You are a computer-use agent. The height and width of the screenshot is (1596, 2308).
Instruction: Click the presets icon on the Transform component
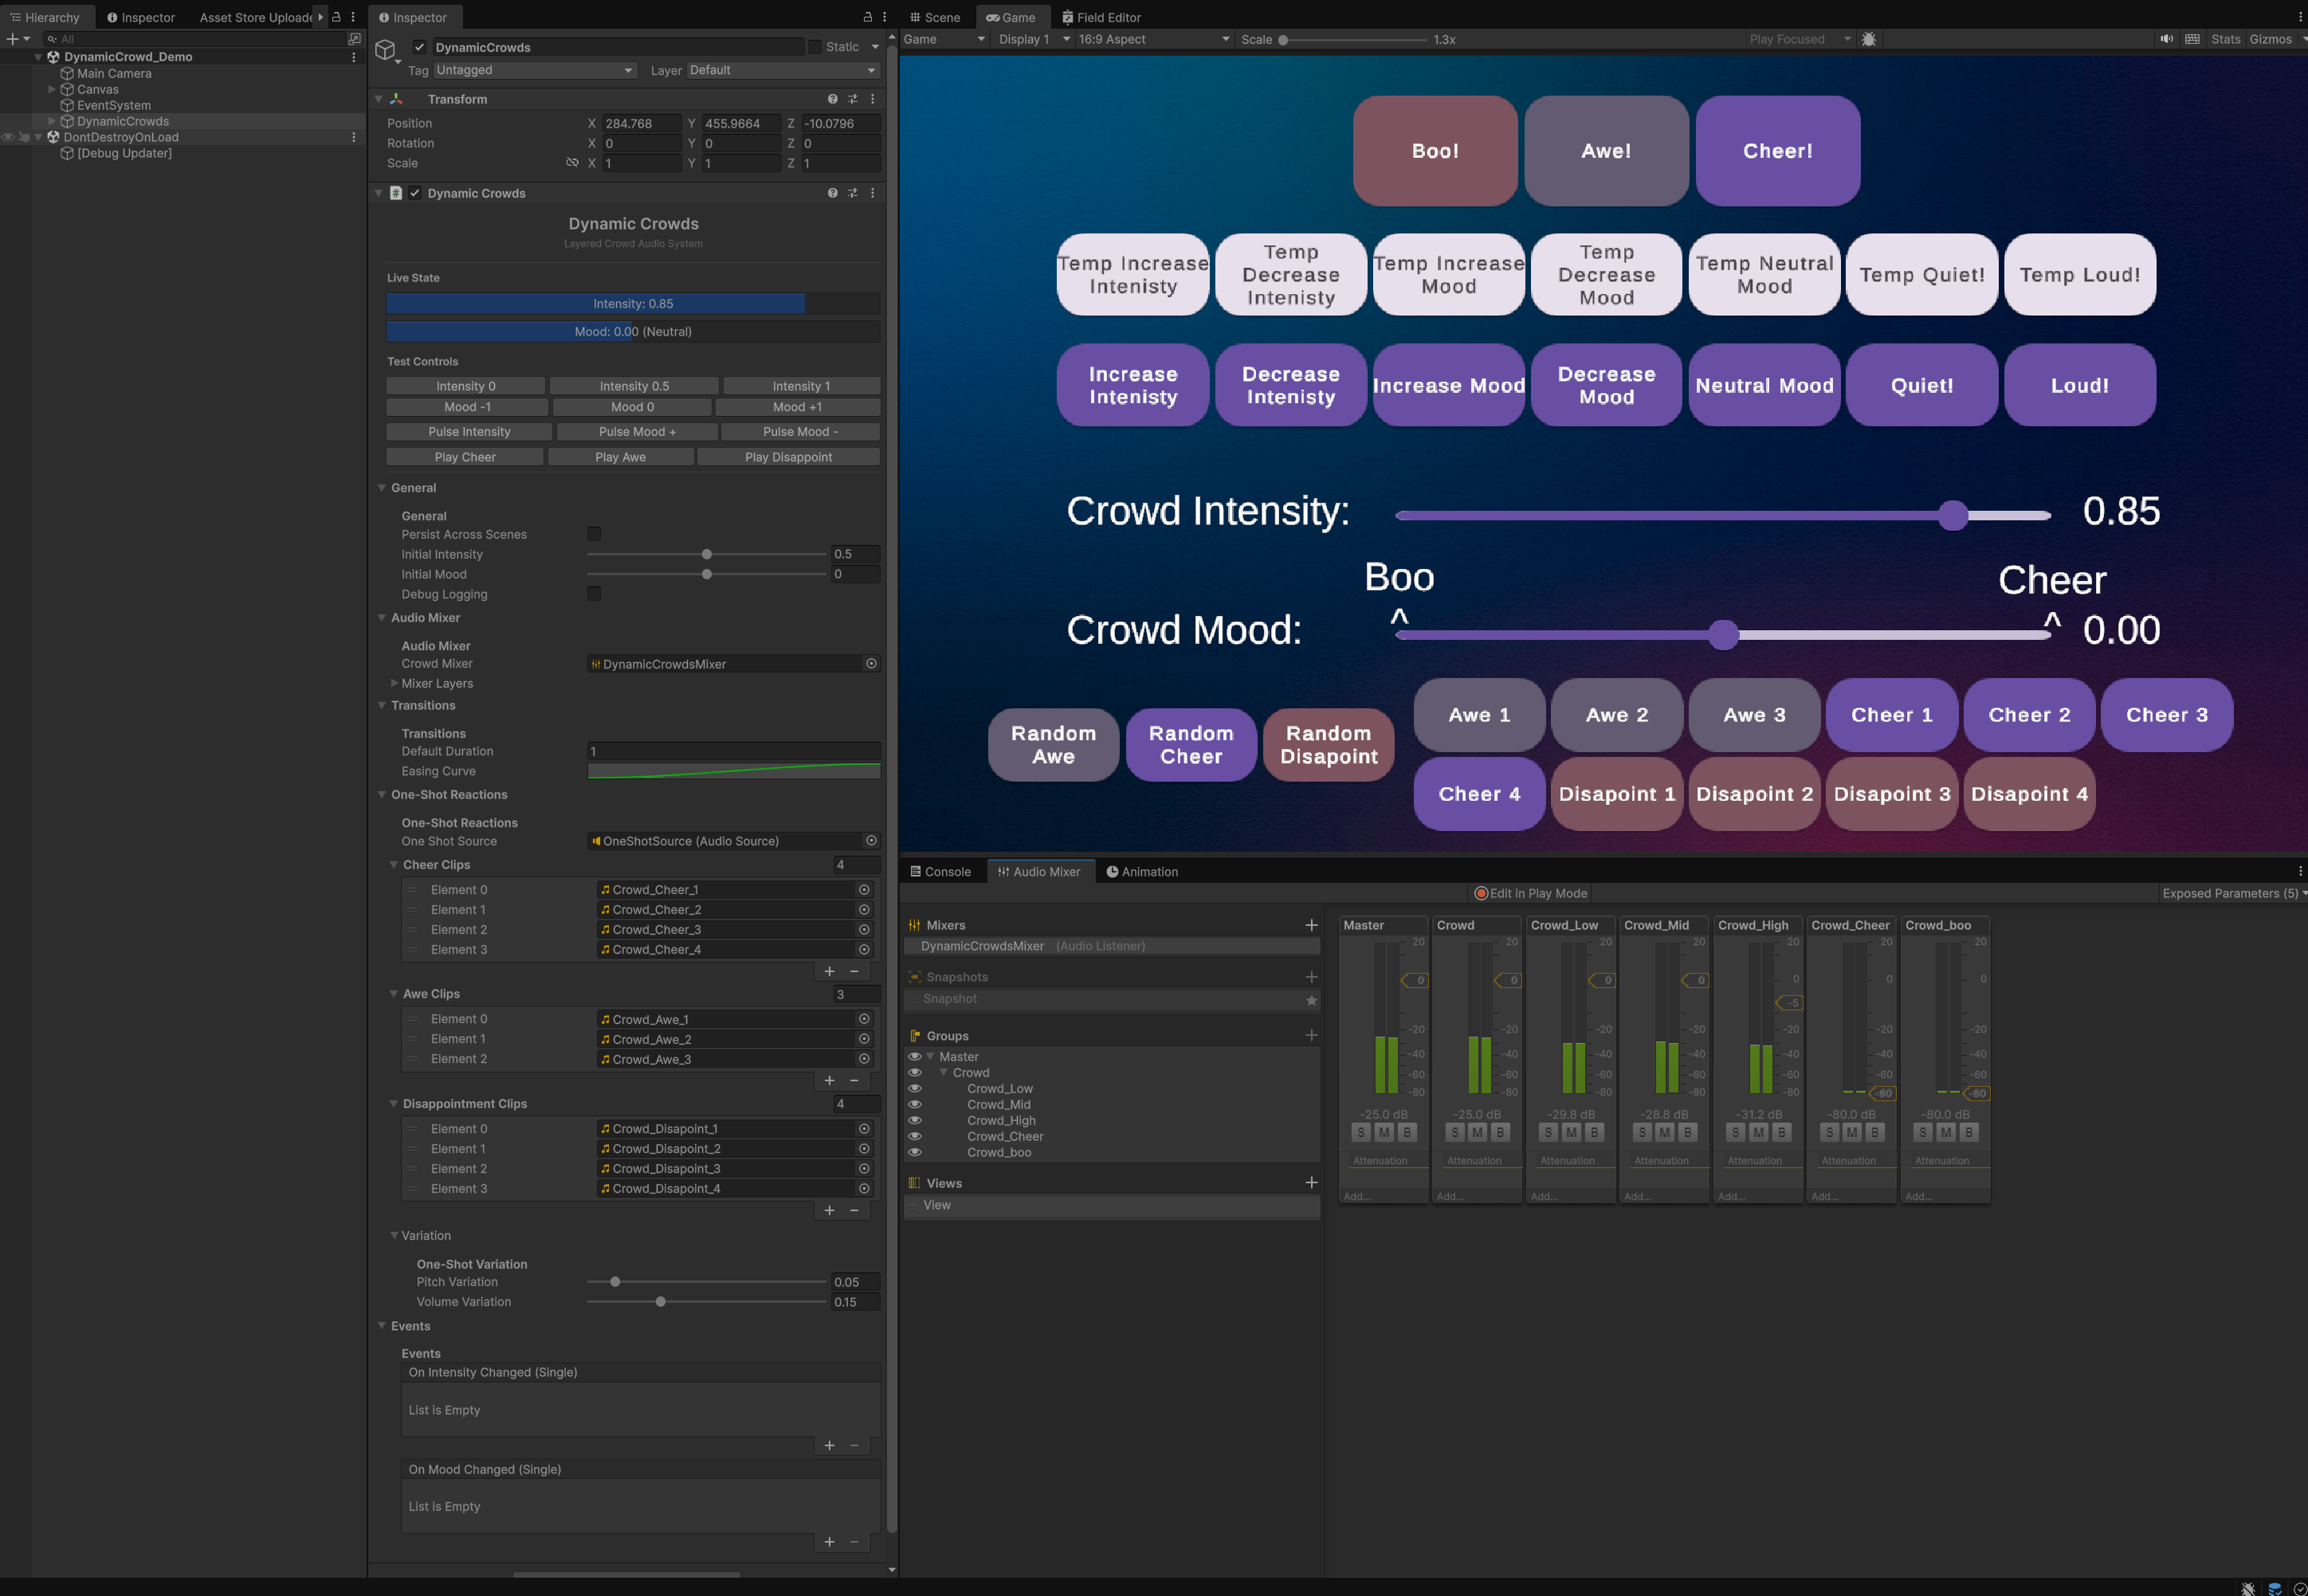(x=853, y=99)
